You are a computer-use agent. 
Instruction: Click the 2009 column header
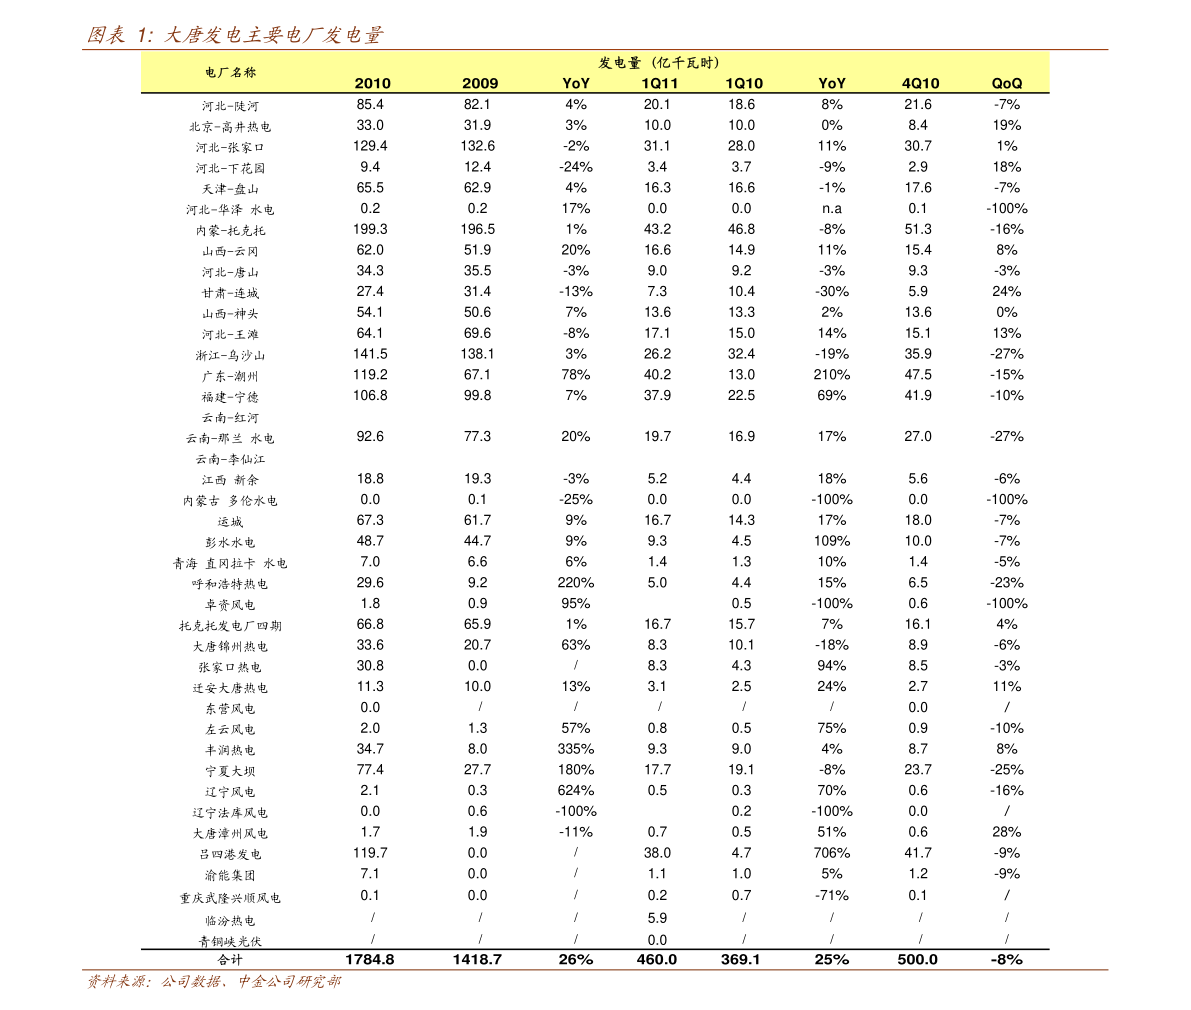coord(480,84)
